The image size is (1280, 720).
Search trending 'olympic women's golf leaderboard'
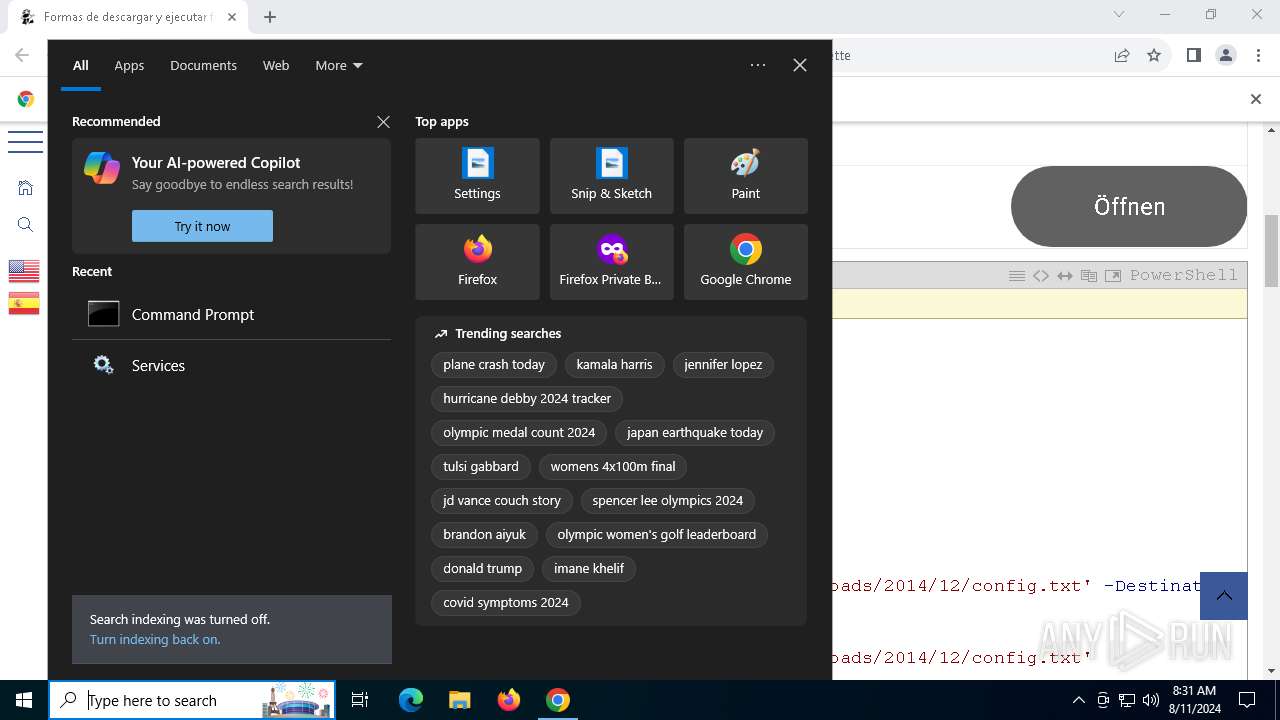[657, 535]
